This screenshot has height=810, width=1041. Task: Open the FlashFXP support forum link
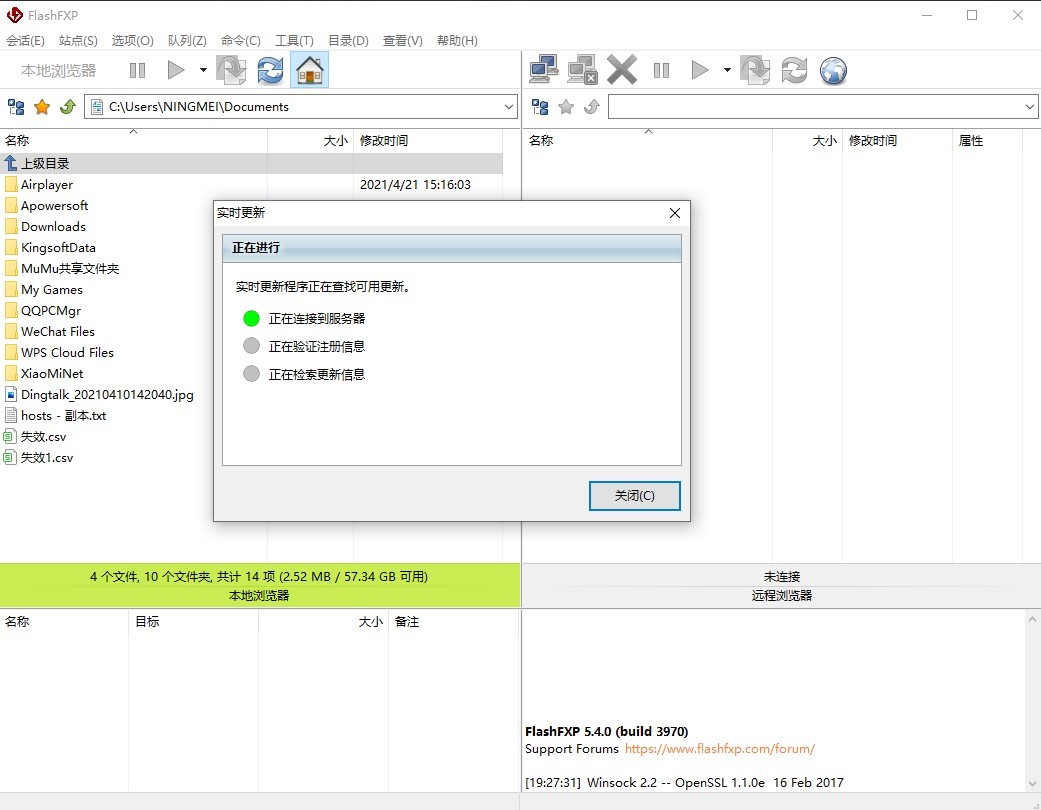pyautogui.click(x=719, y=749)
